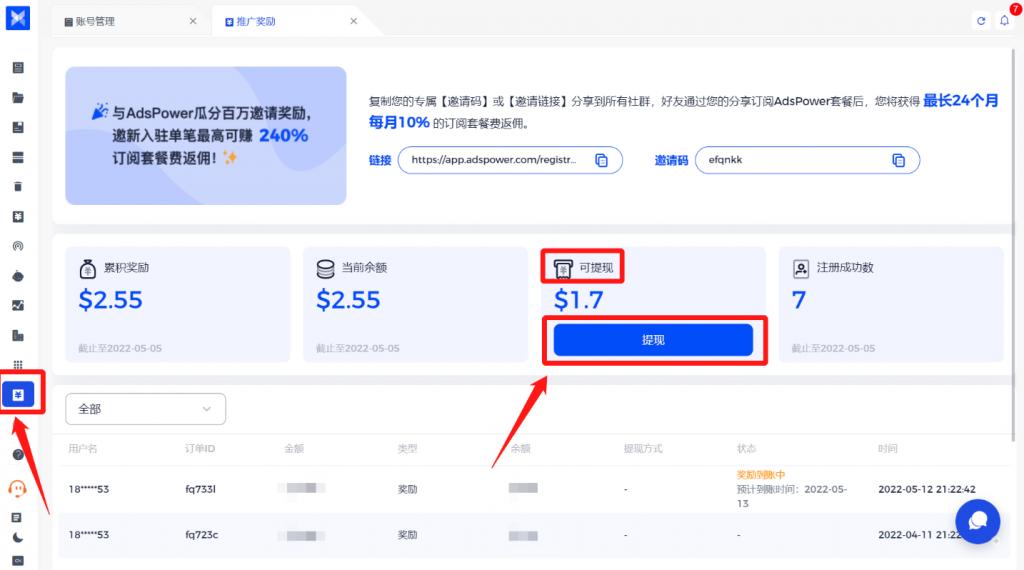Select order ID fq733l
This screenshot has width=1024, height=570.
click(x=200, y=489)
